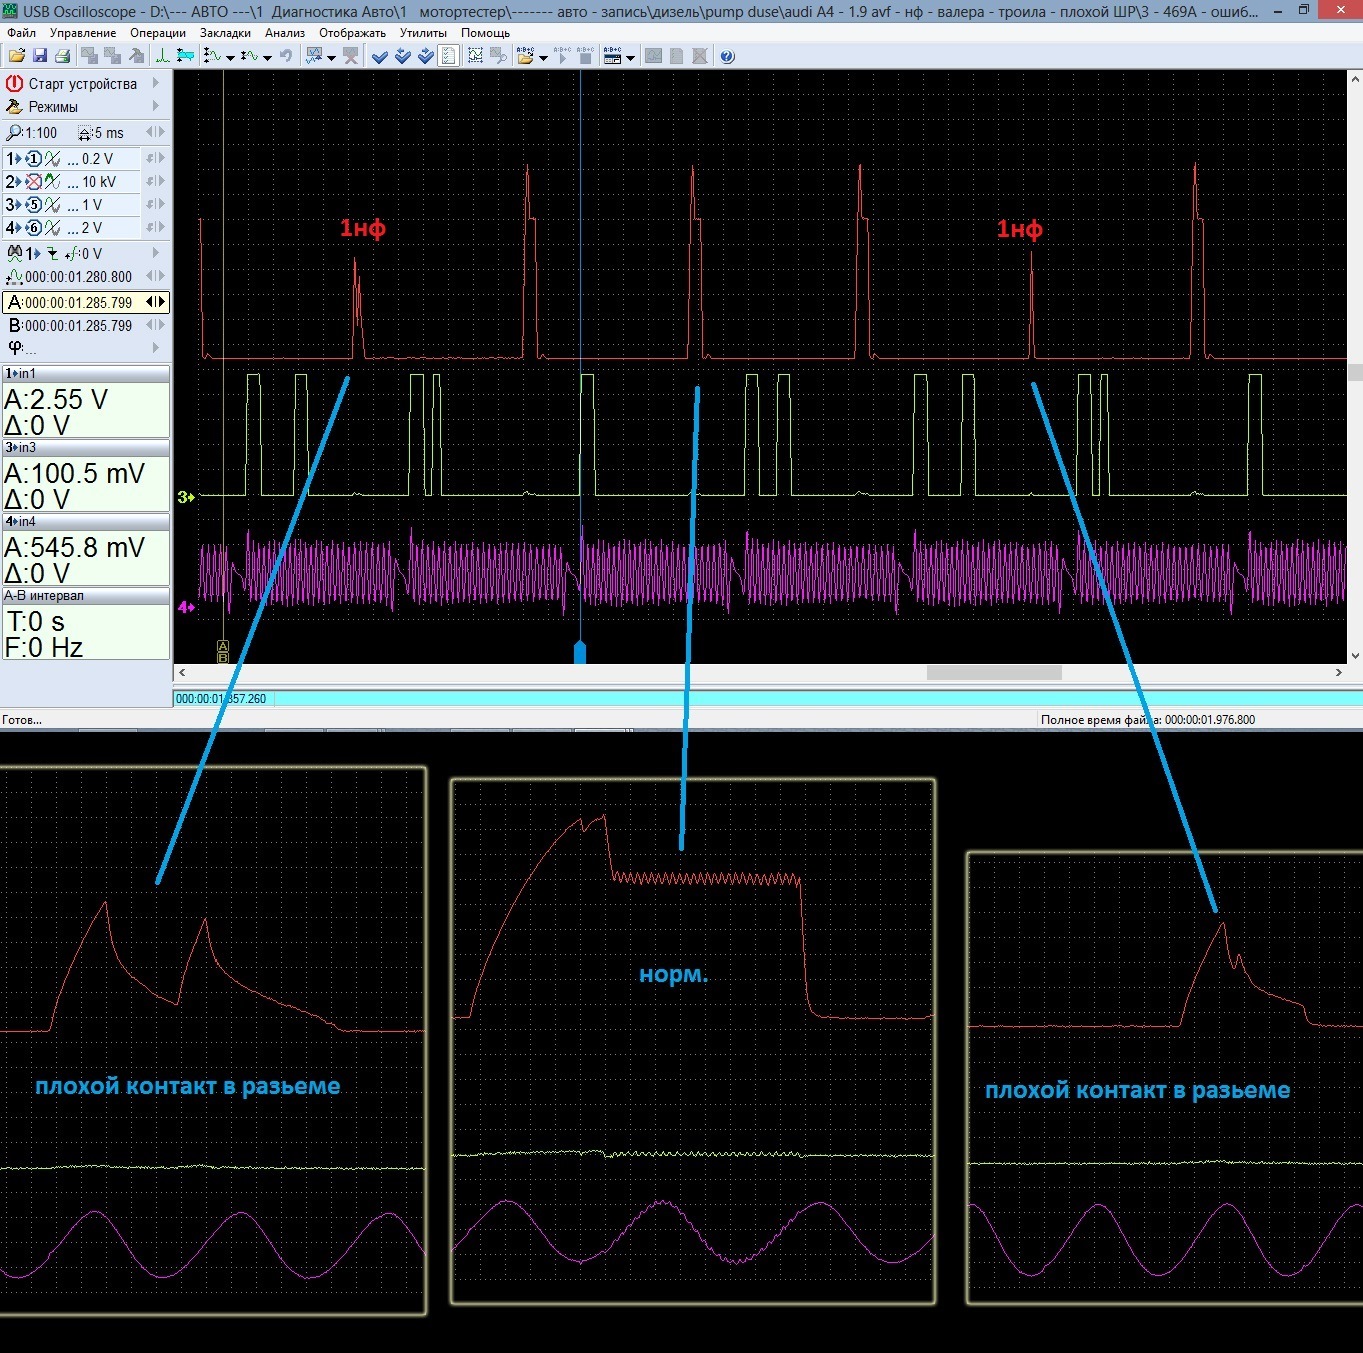Open dropdown of the second cursor-waveform tool
This screenshot has width=1363, height=1353.
[268, 57]
